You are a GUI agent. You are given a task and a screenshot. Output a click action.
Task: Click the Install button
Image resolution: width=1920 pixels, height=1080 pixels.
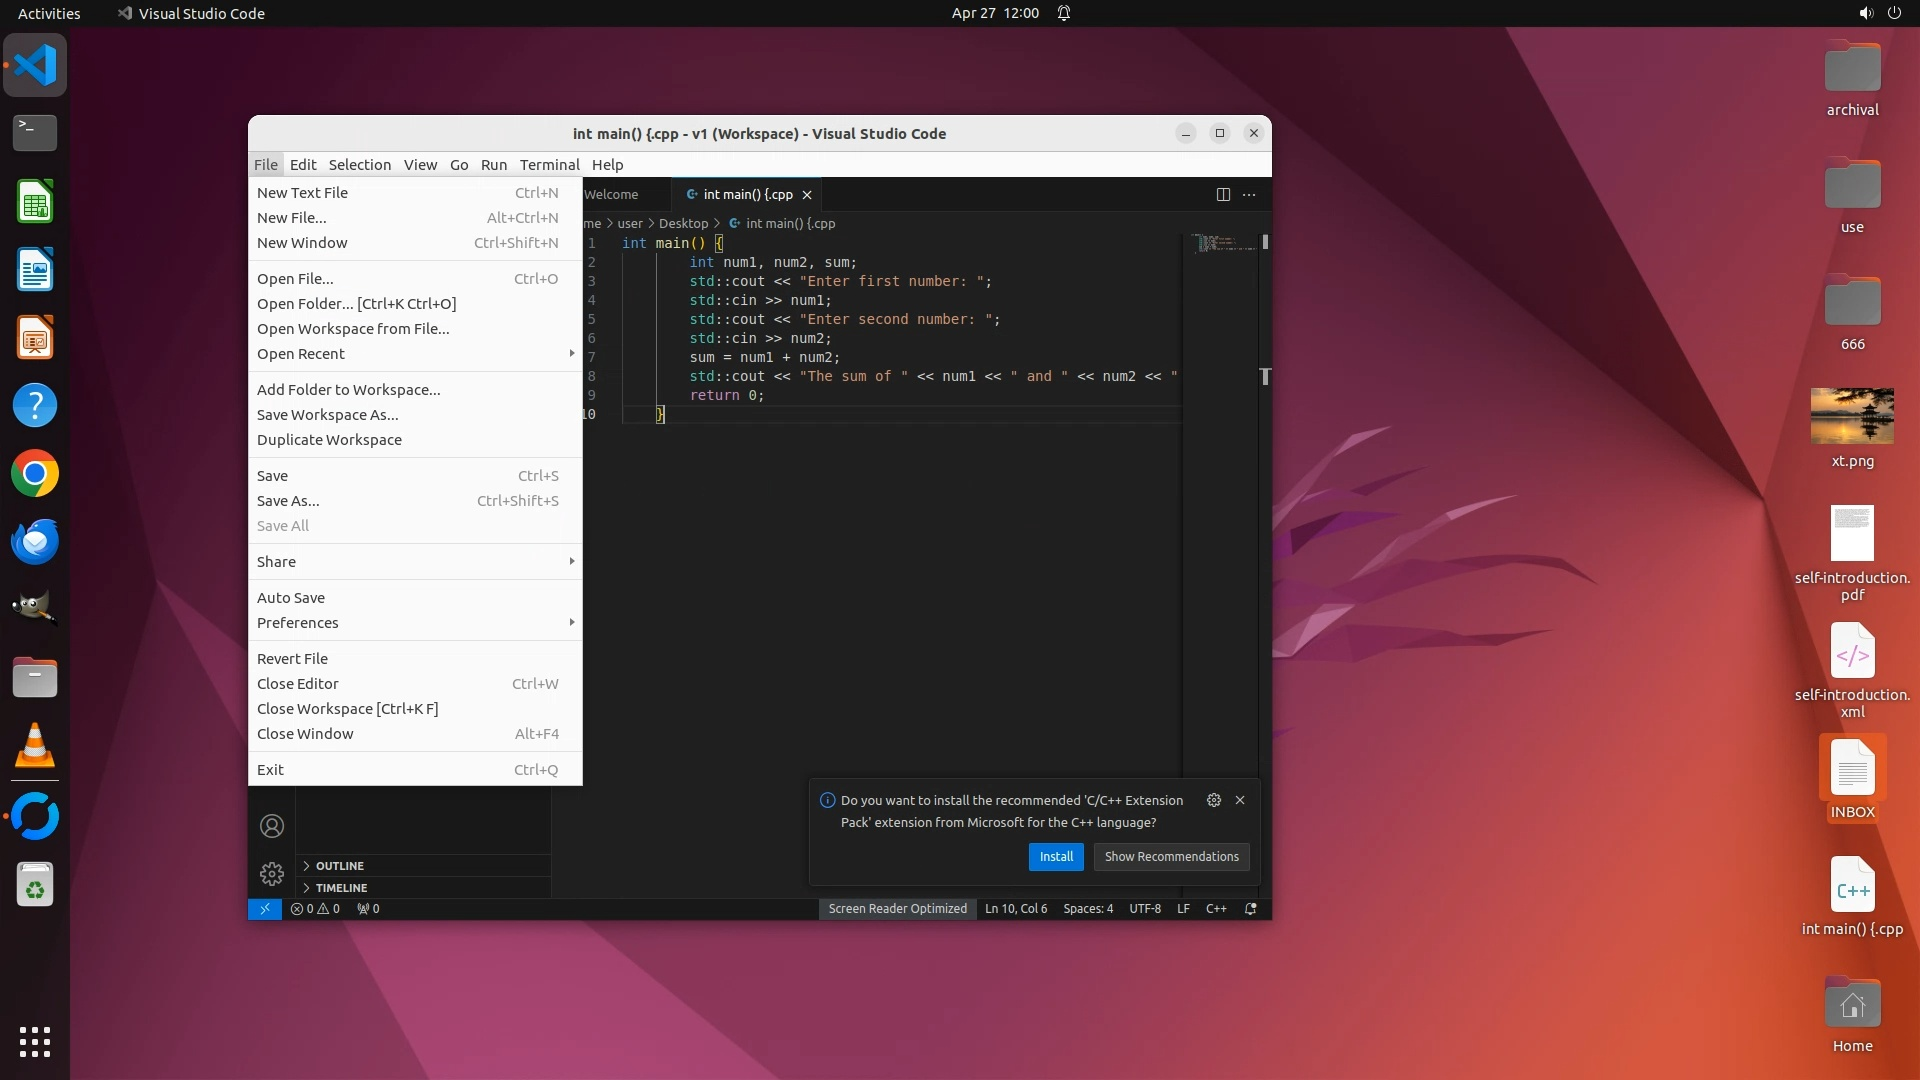pos(1056,857)
